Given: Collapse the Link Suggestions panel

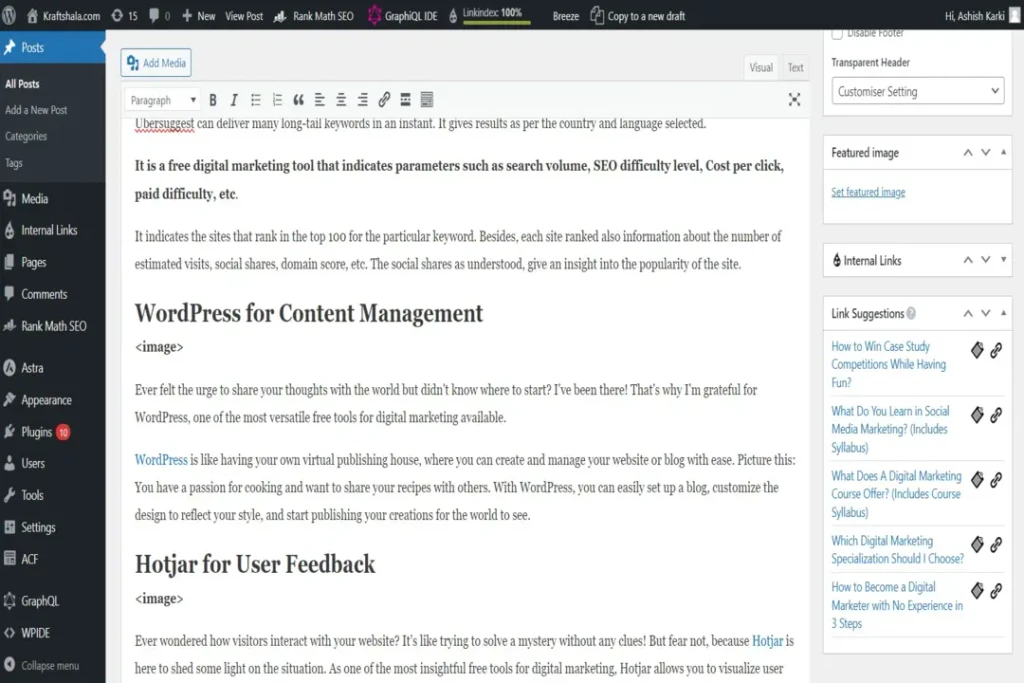Looking at the screenshot, I should tap(1003, 313).
